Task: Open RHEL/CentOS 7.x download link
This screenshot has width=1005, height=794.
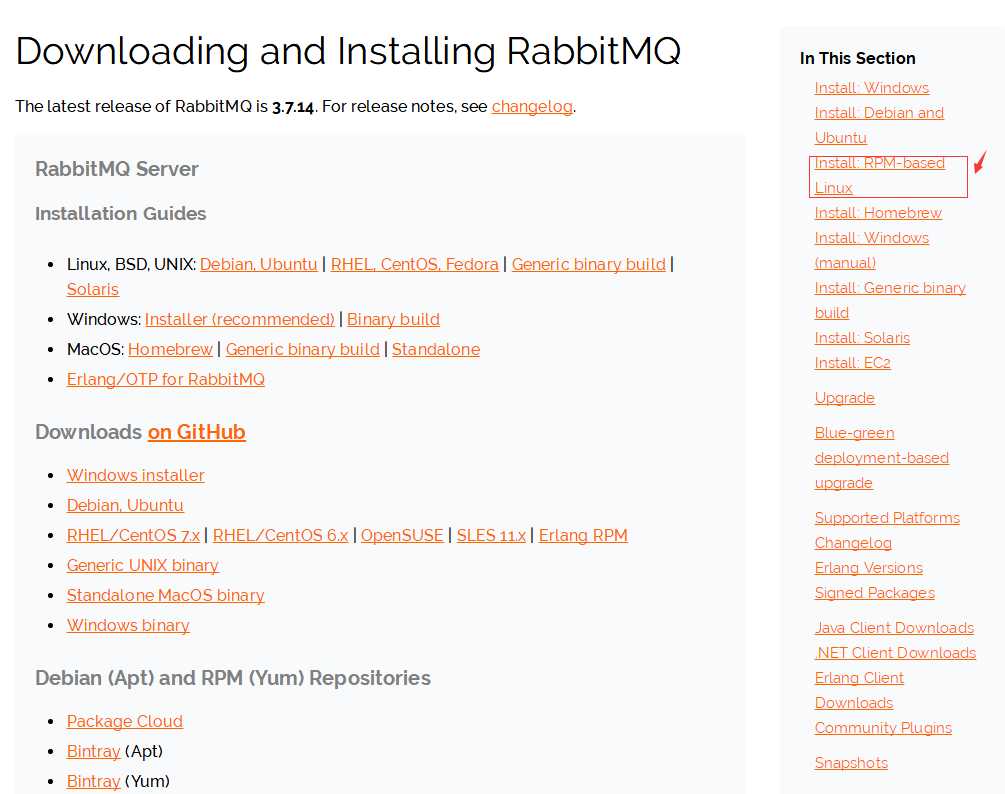Action: (133, 535)
